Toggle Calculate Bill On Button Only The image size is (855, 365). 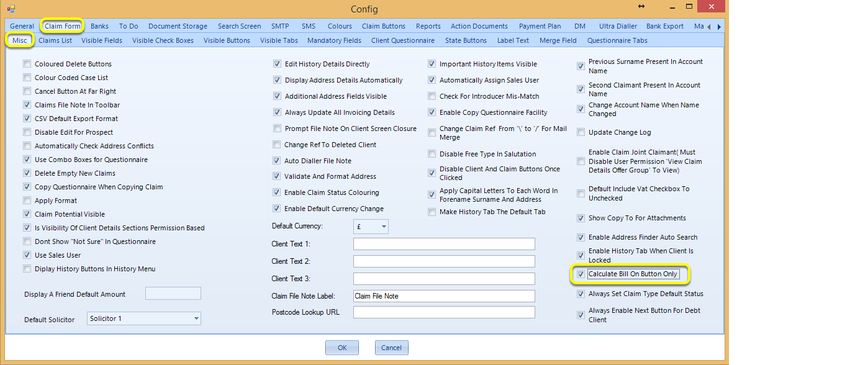[x=581, y=274]
